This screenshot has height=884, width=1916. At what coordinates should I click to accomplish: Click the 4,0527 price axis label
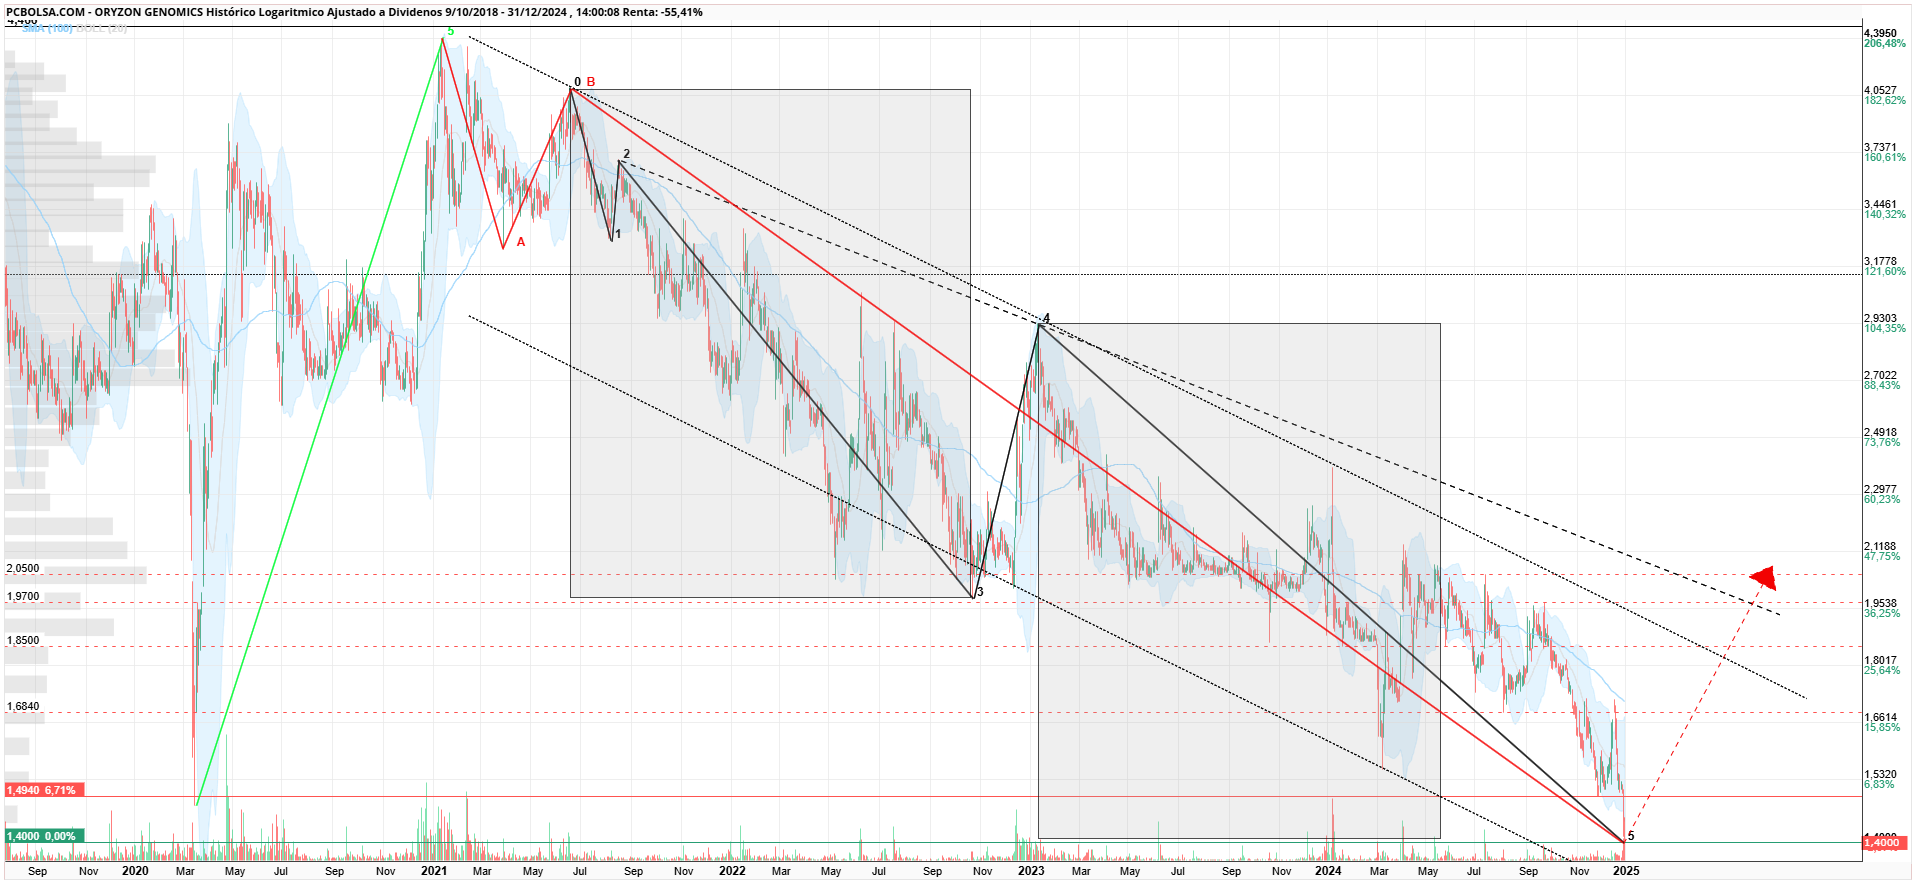click(1880, 90)
